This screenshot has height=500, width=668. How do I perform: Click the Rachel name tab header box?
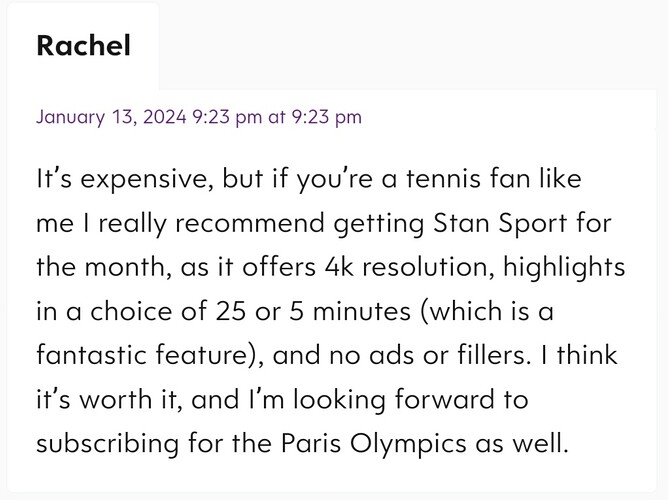pyautogui.click(x=83, y=46)
